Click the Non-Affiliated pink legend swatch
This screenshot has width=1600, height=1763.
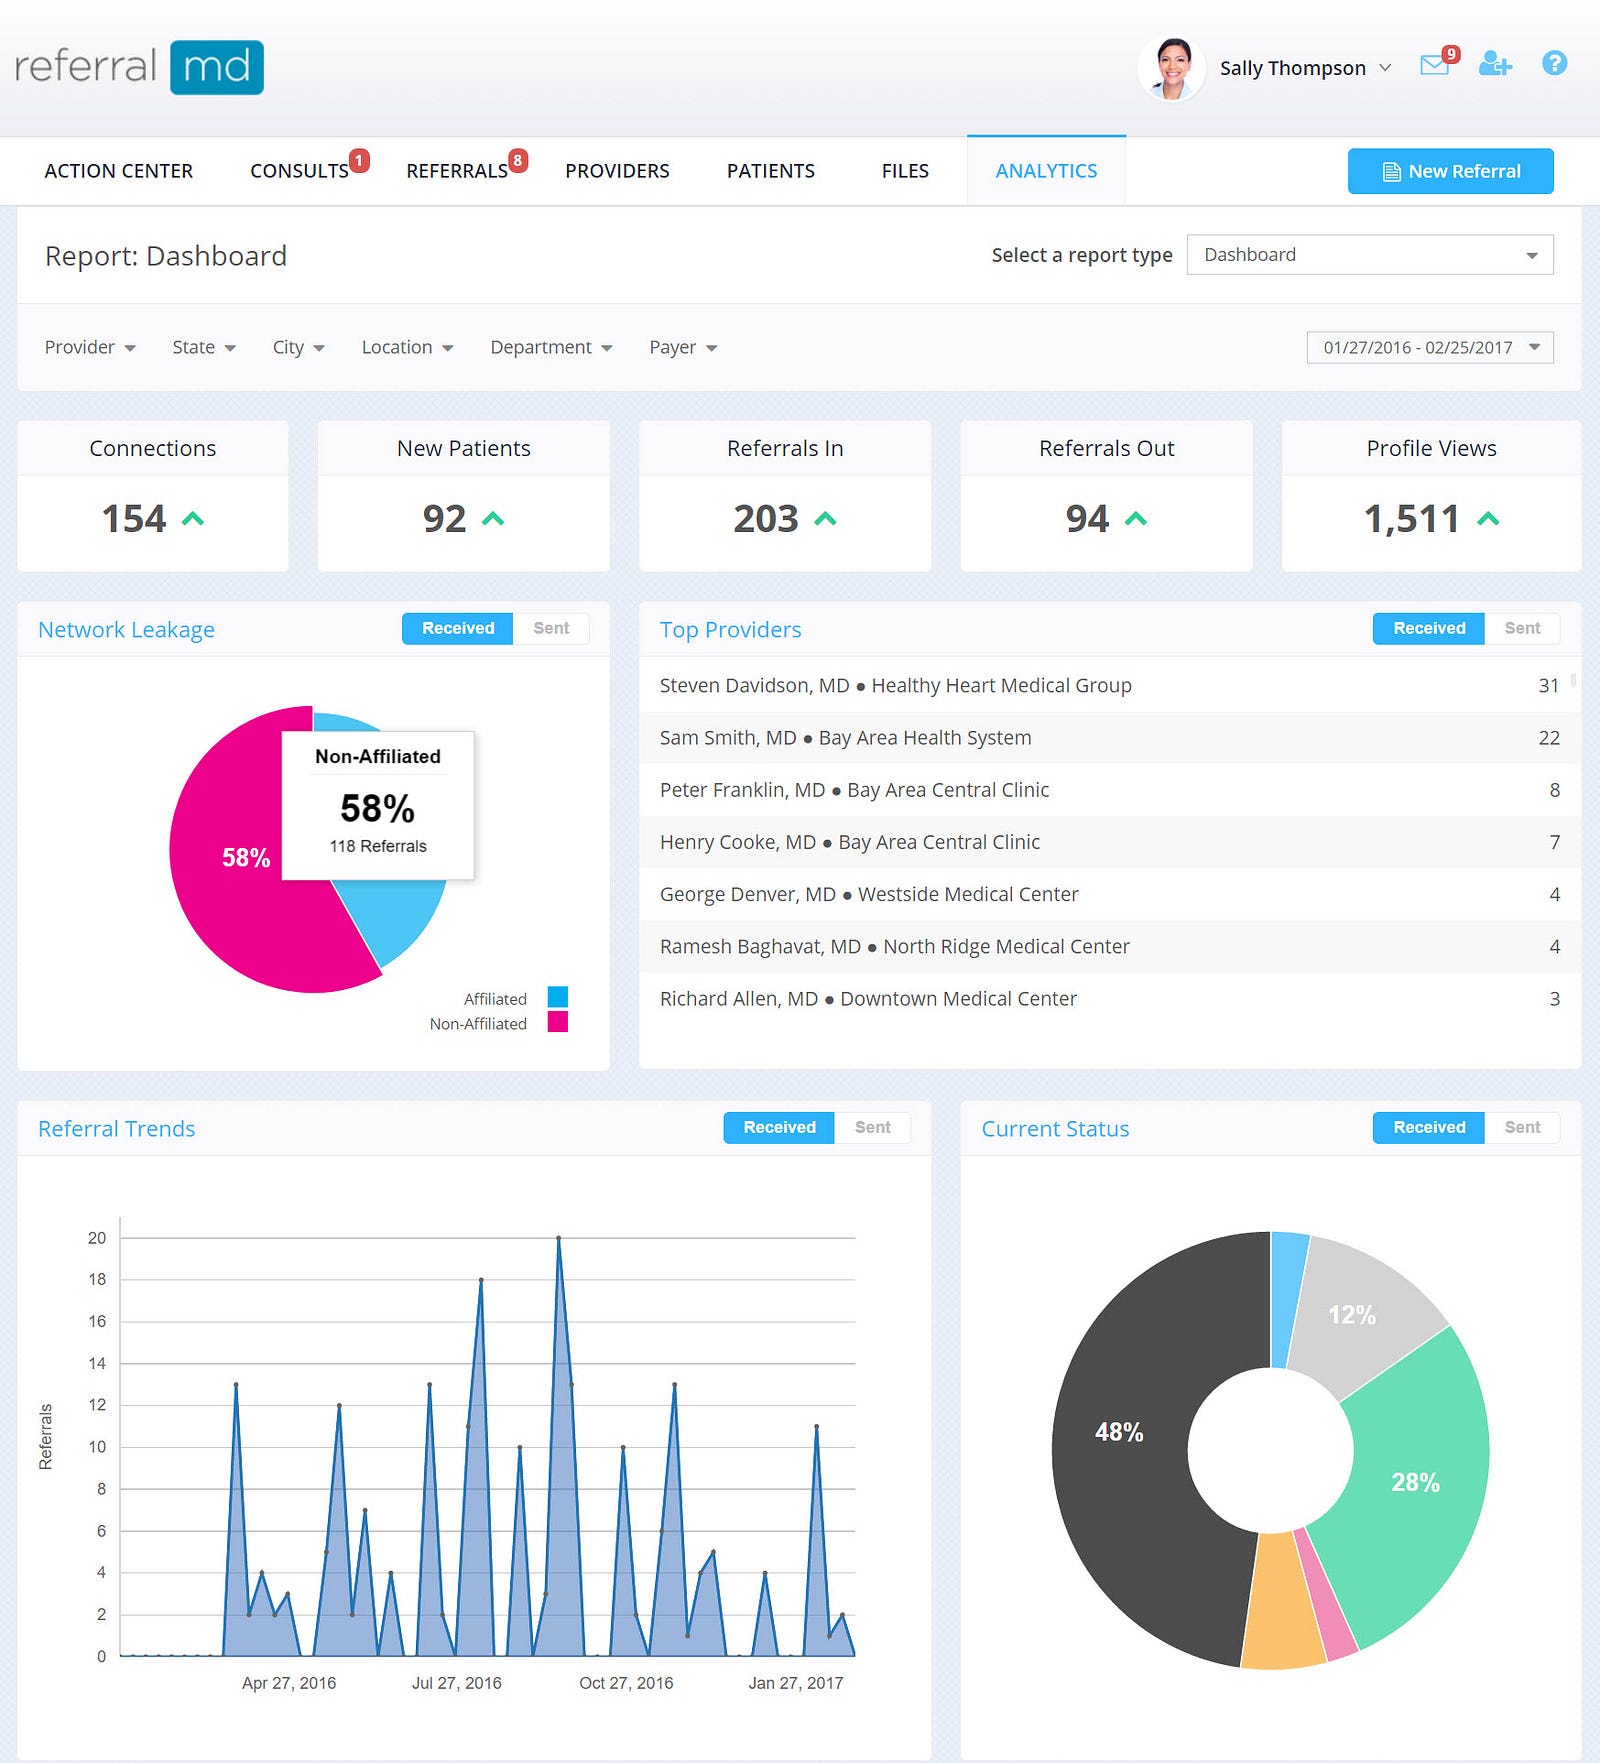[558, 1021]
